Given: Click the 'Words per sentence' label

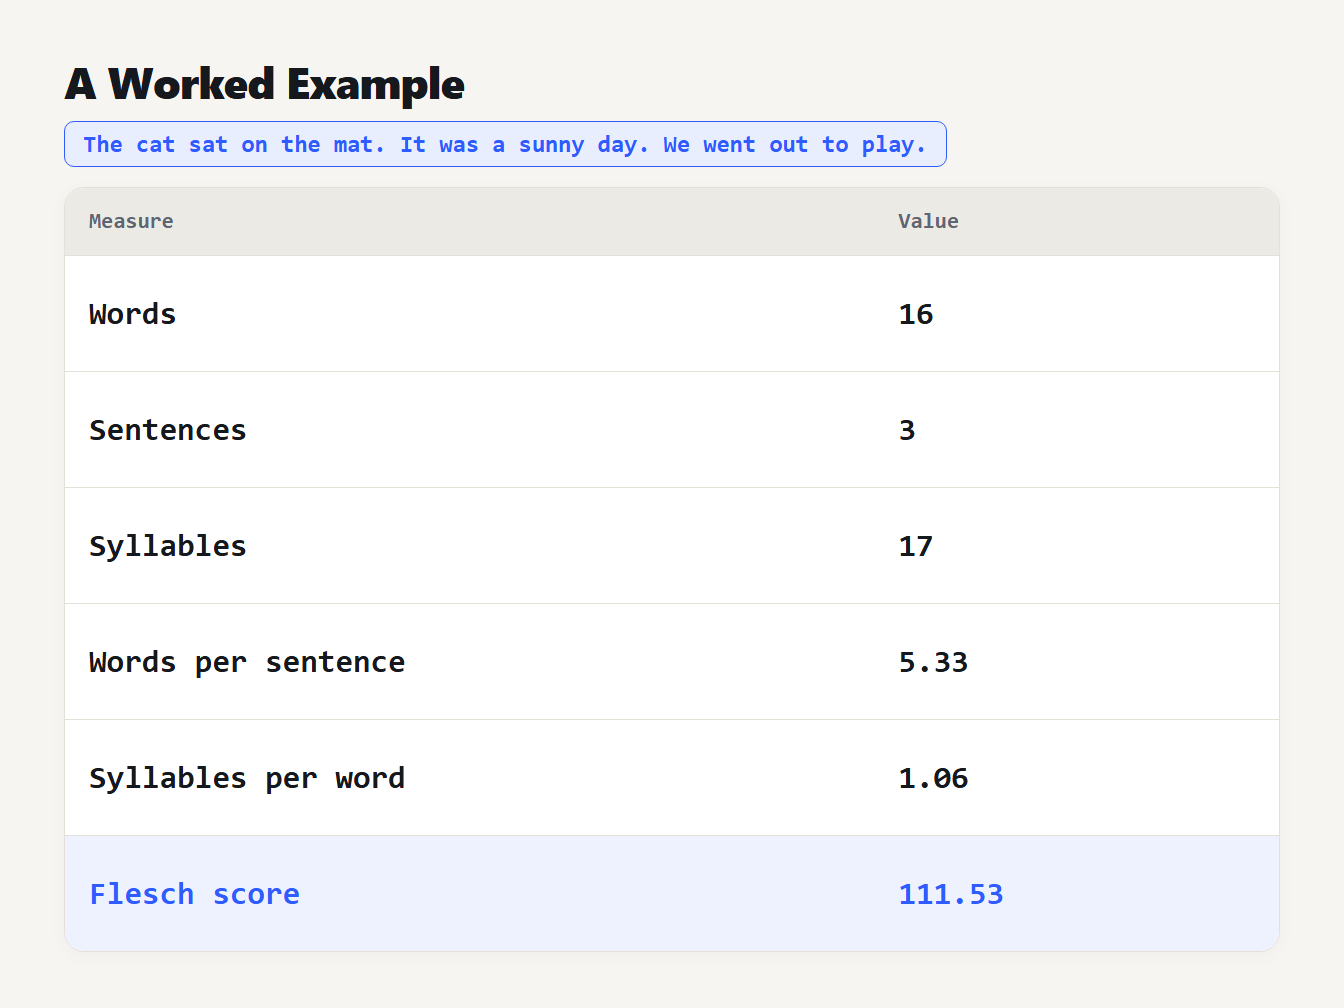Looking at the screenshot, I should (247, 662).
